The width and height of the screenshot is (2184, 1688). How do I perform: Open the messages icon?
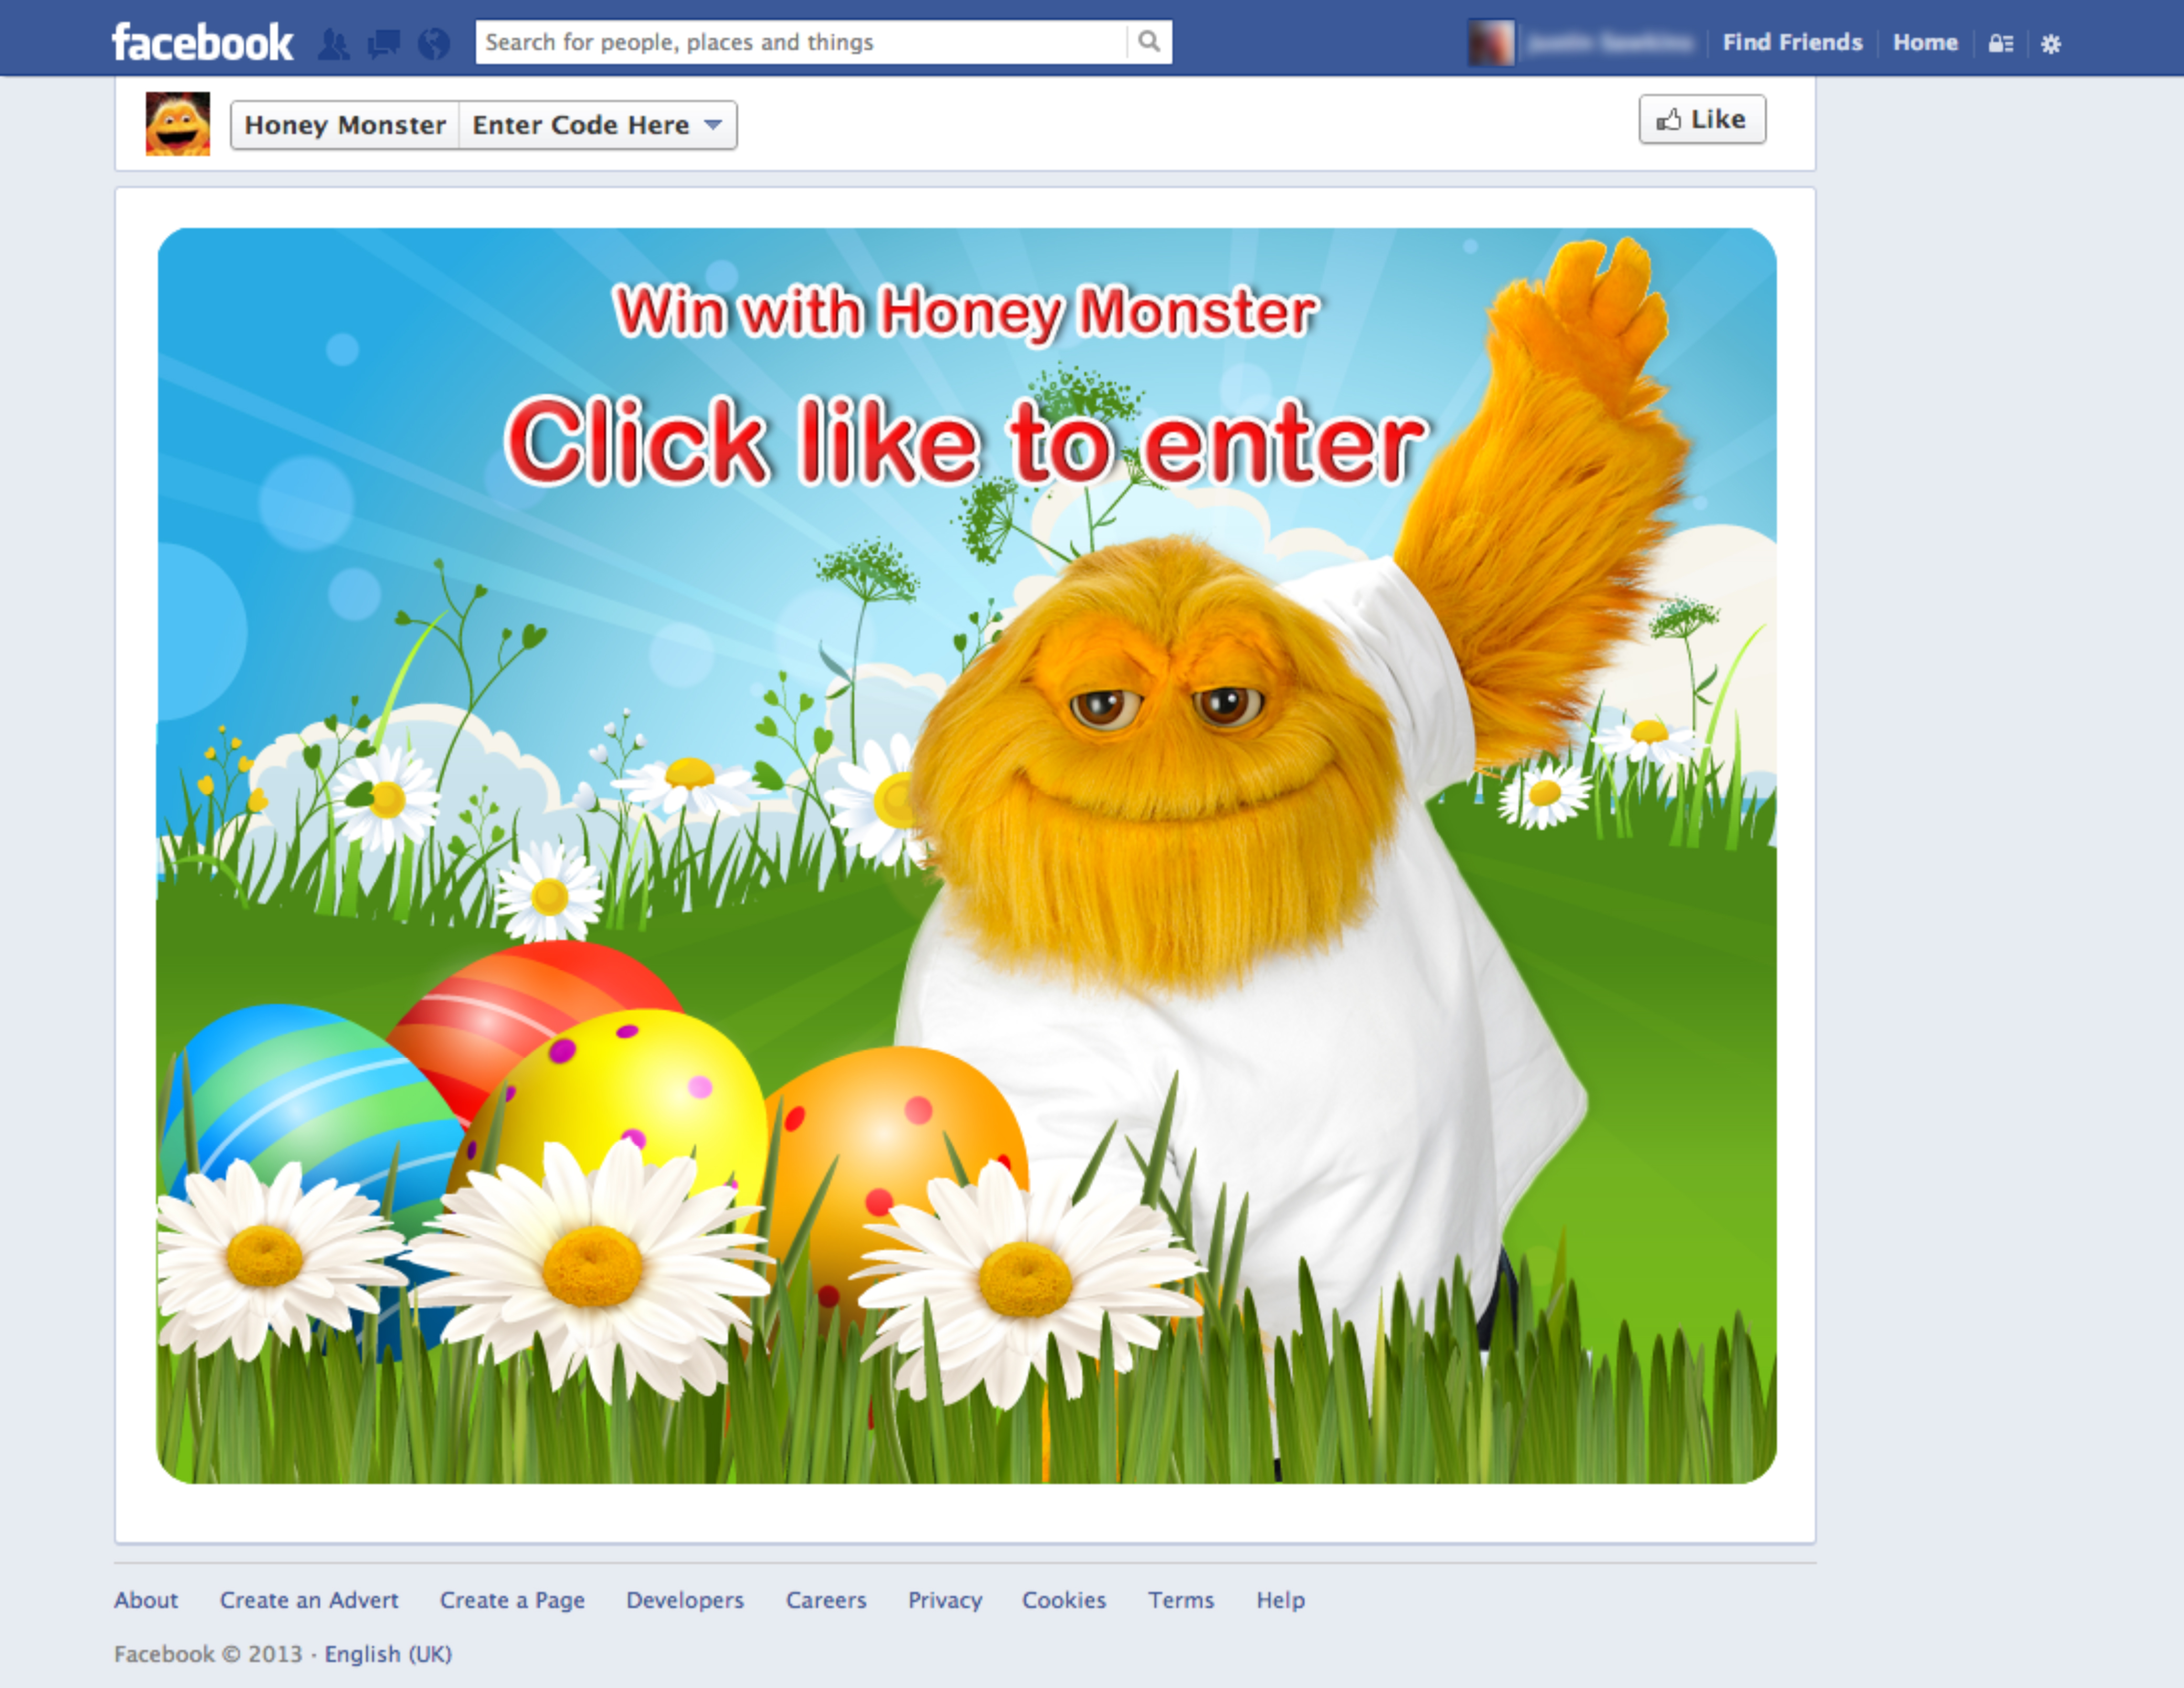tap(384, 44)
